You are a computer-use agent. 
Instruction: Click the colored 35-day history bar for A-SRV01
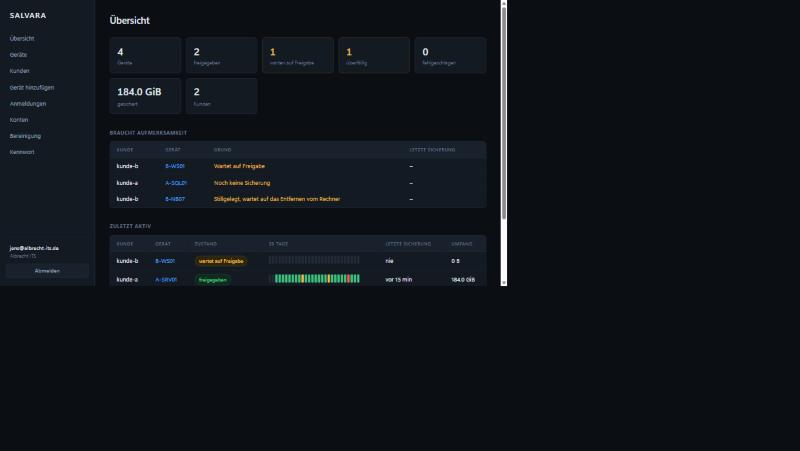coord(314,279)
